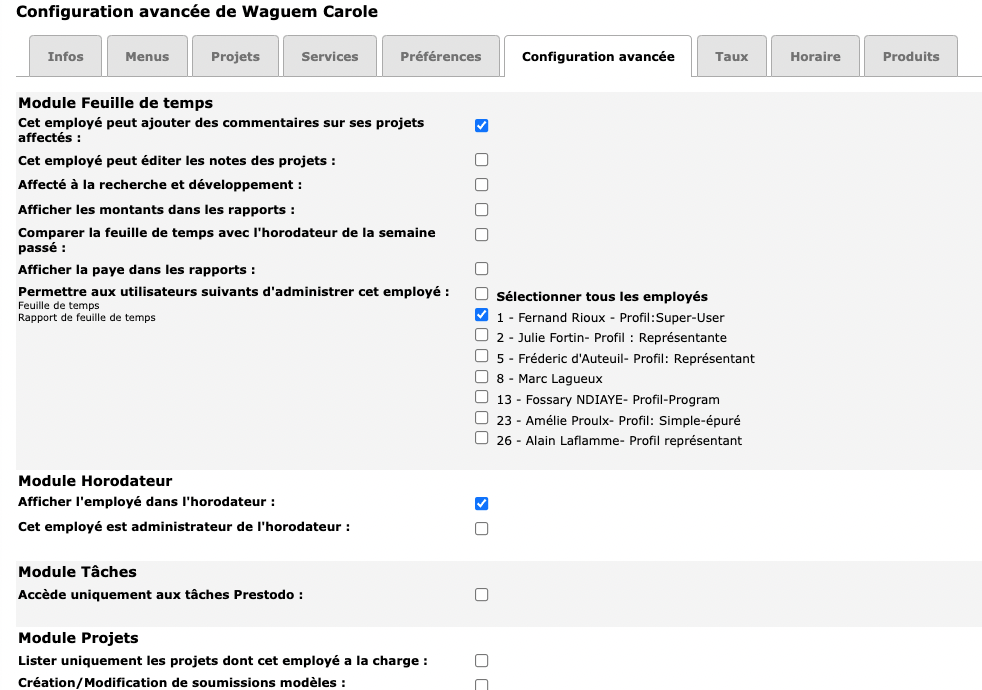Check Alain Laflamme Profil représentant box

(x=481, y=439)
